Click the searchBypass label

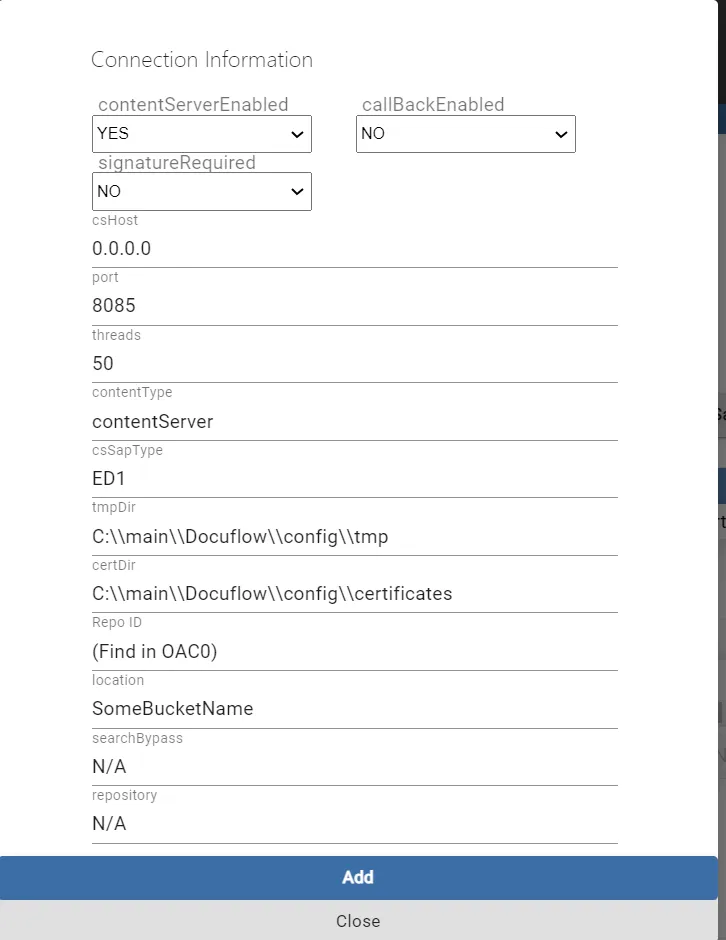click(x=137, y=738)
